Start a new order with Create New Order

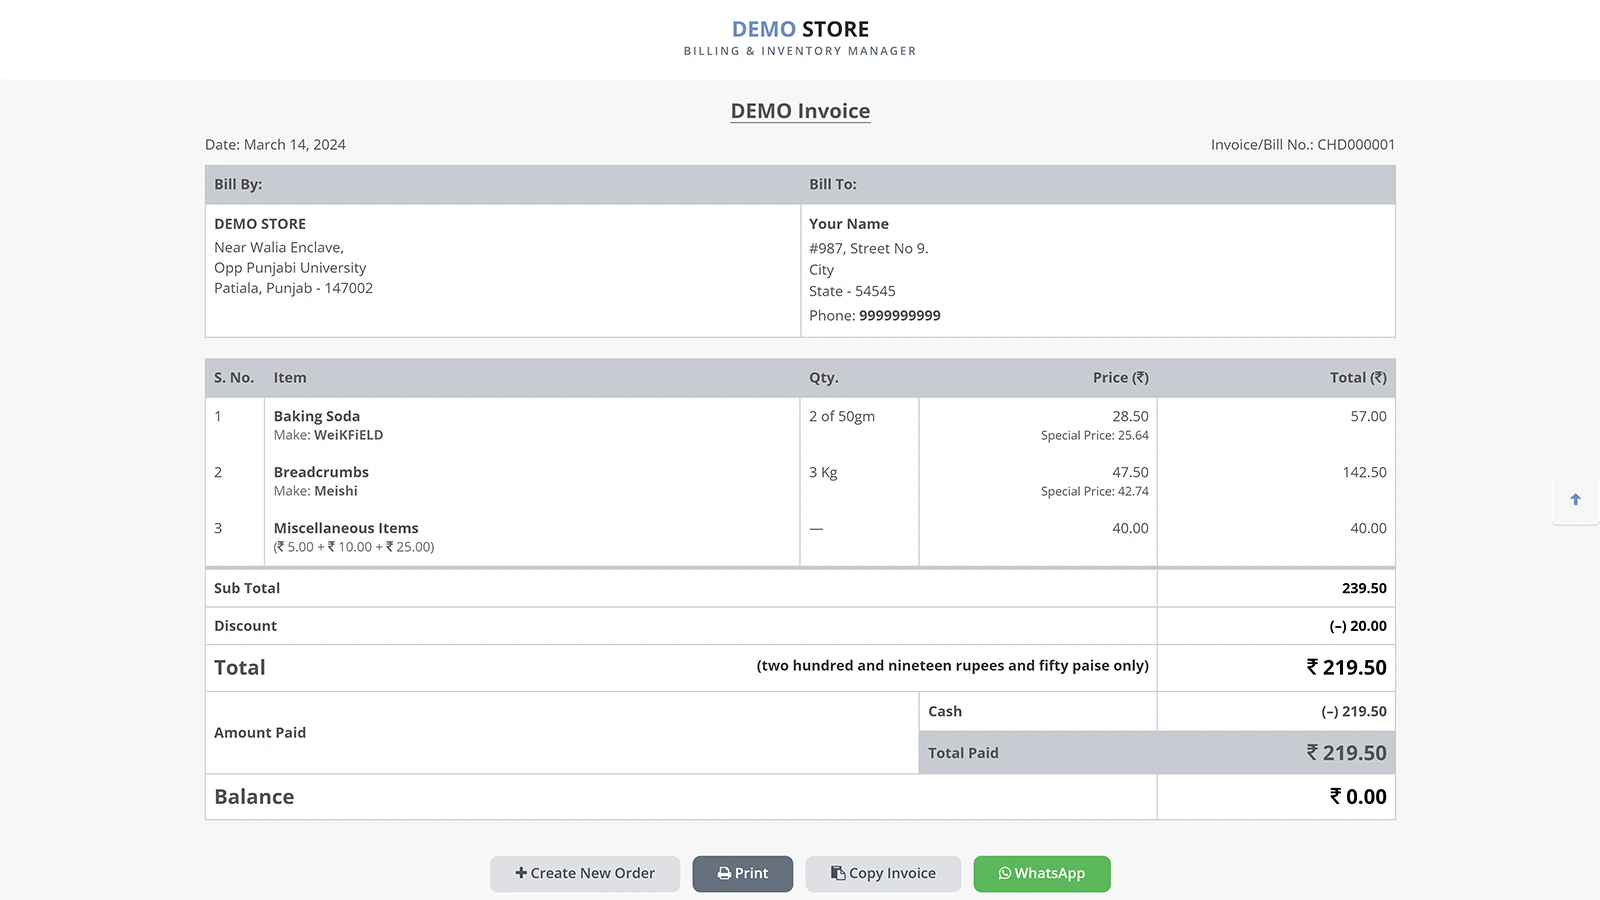[584, 873]
